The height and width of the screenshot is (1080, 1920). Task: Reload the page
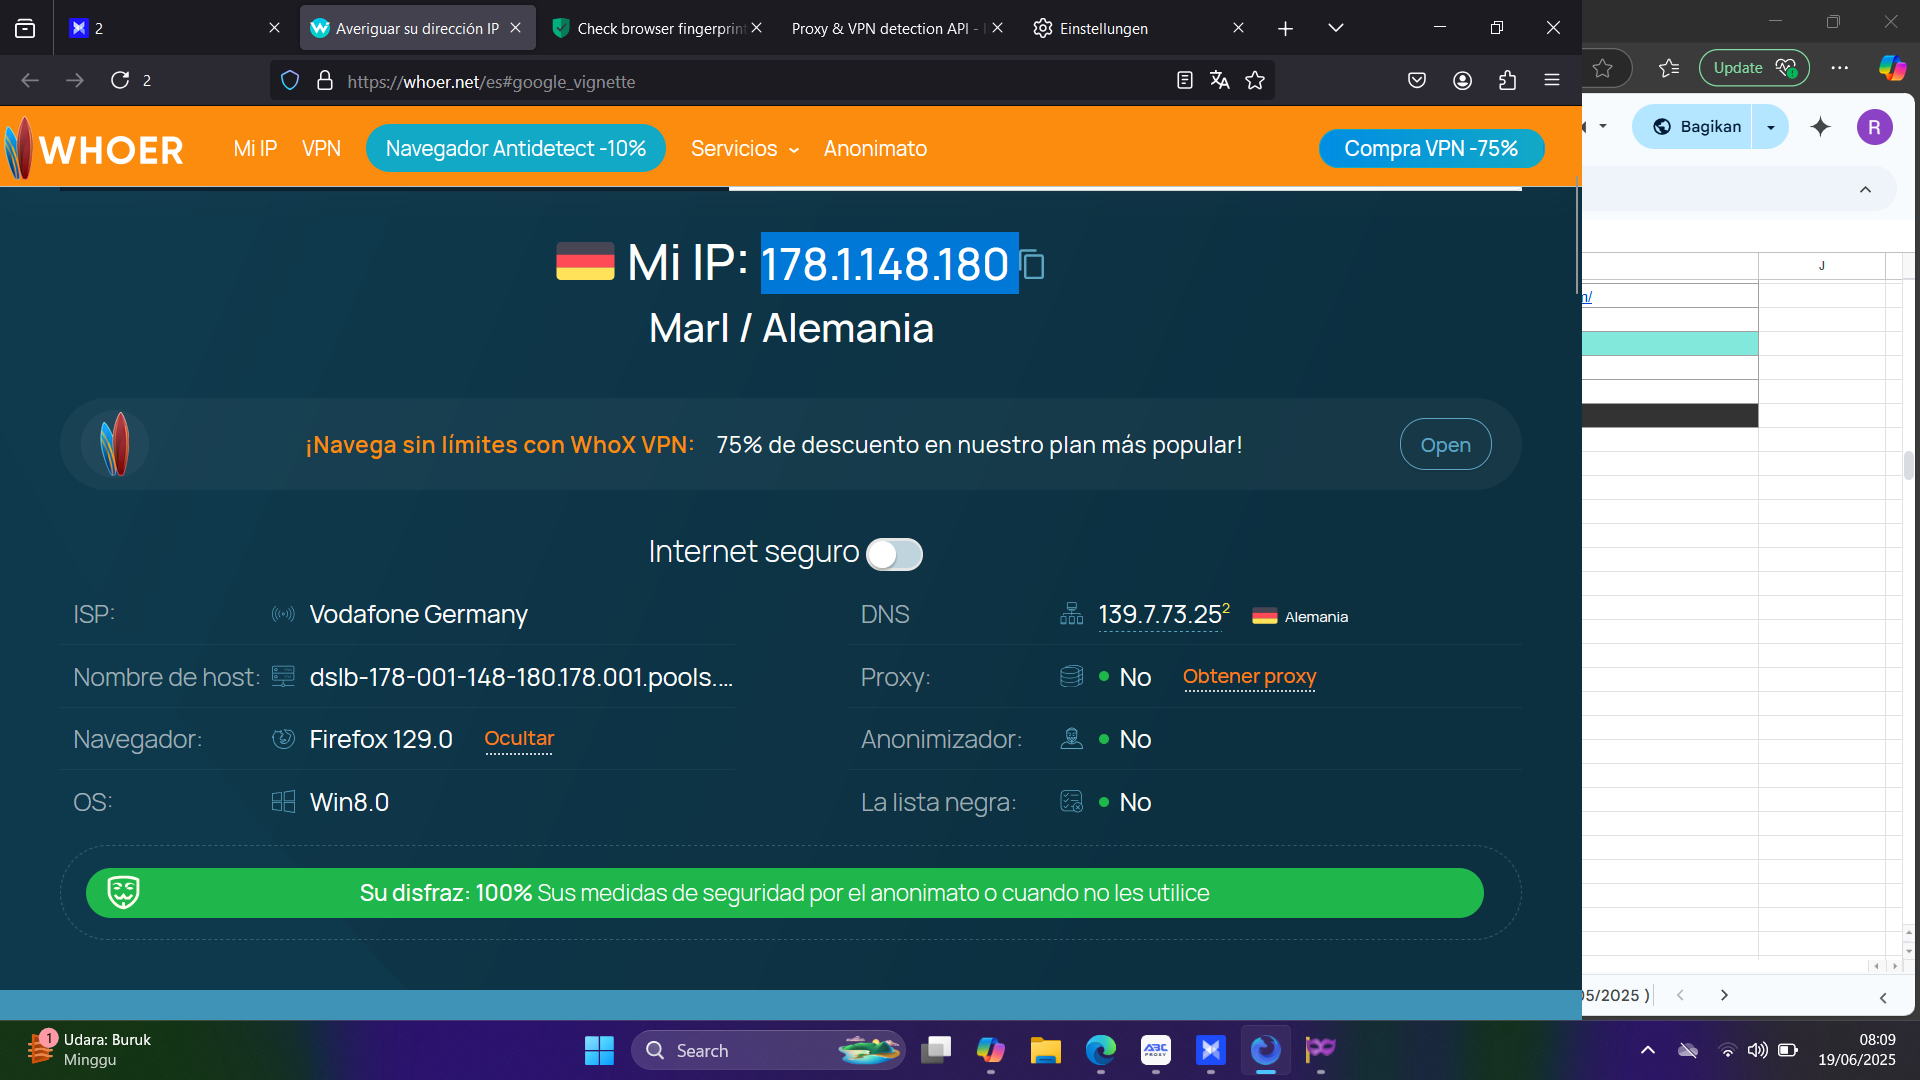point(120,81)
